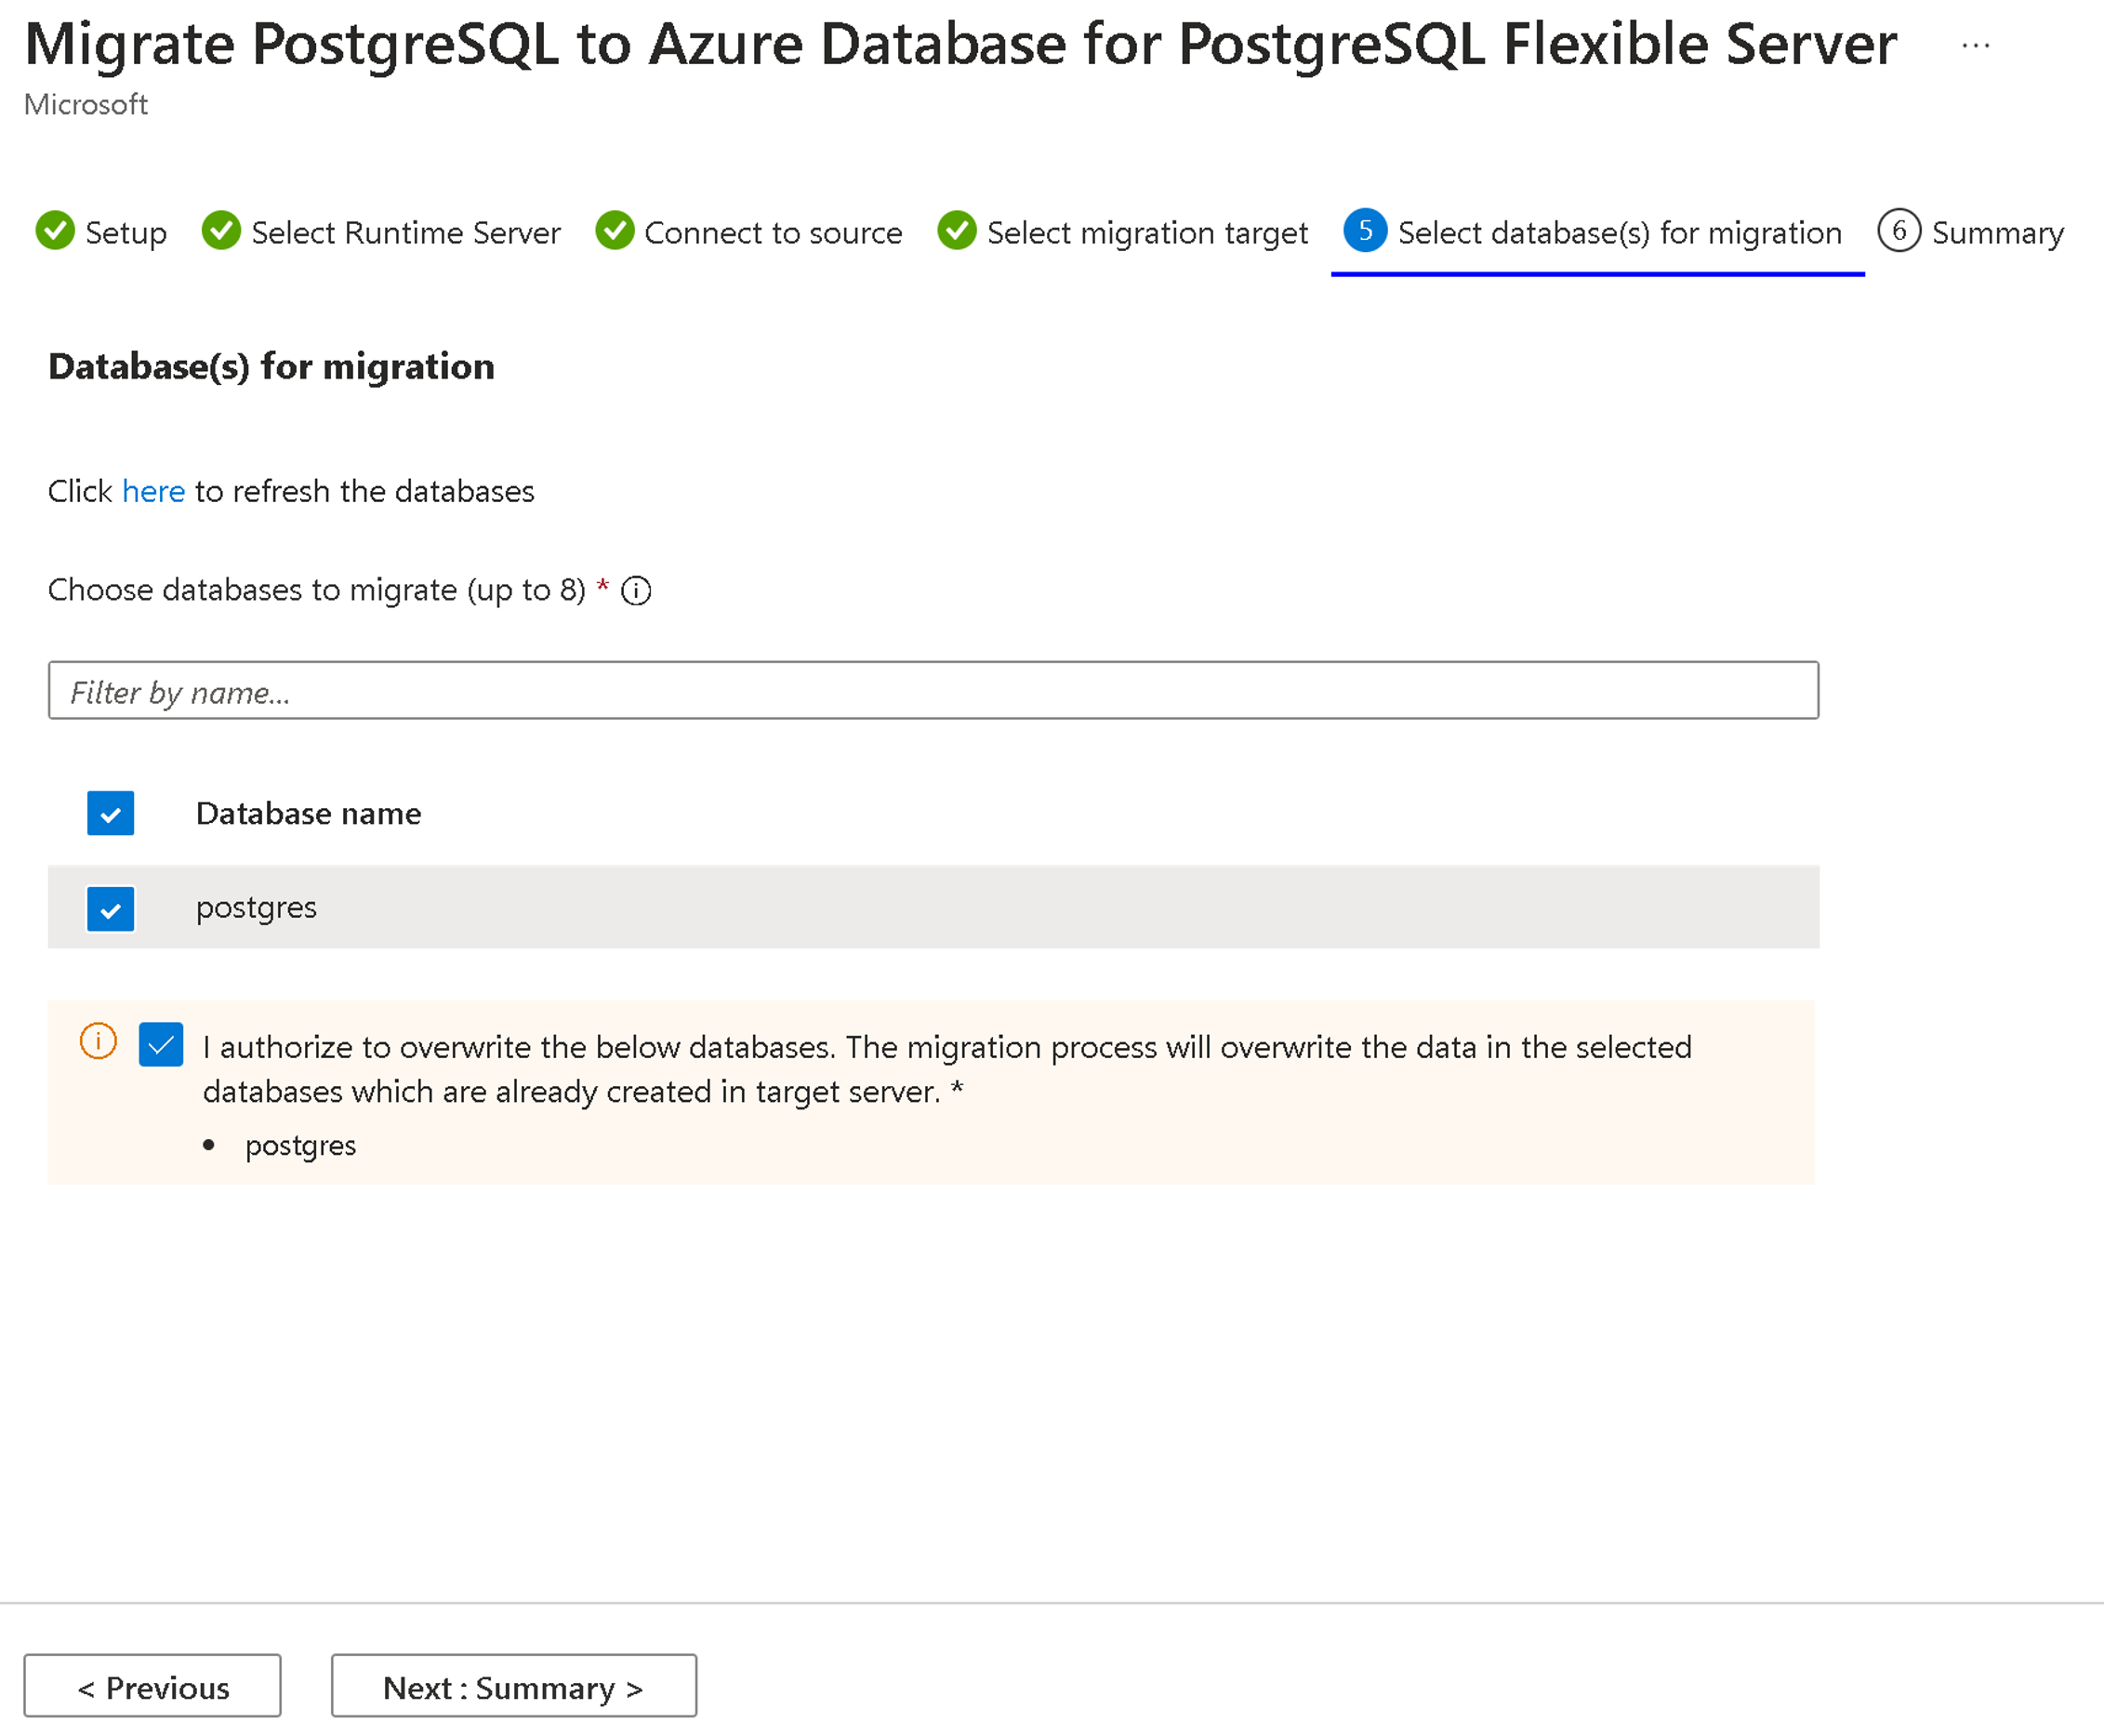Uncheck the postgres database checkbox

pyautogui.click(x=112, y=906)
